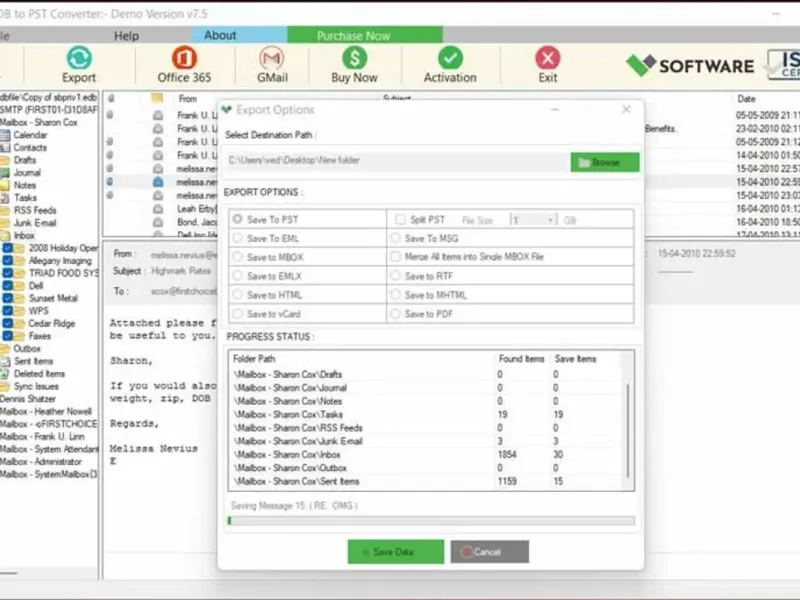Image resolution: width=800 pixels, height=600 pixels.
Task: Open the PST file size dropdown
Action: (x=533, y=220)
